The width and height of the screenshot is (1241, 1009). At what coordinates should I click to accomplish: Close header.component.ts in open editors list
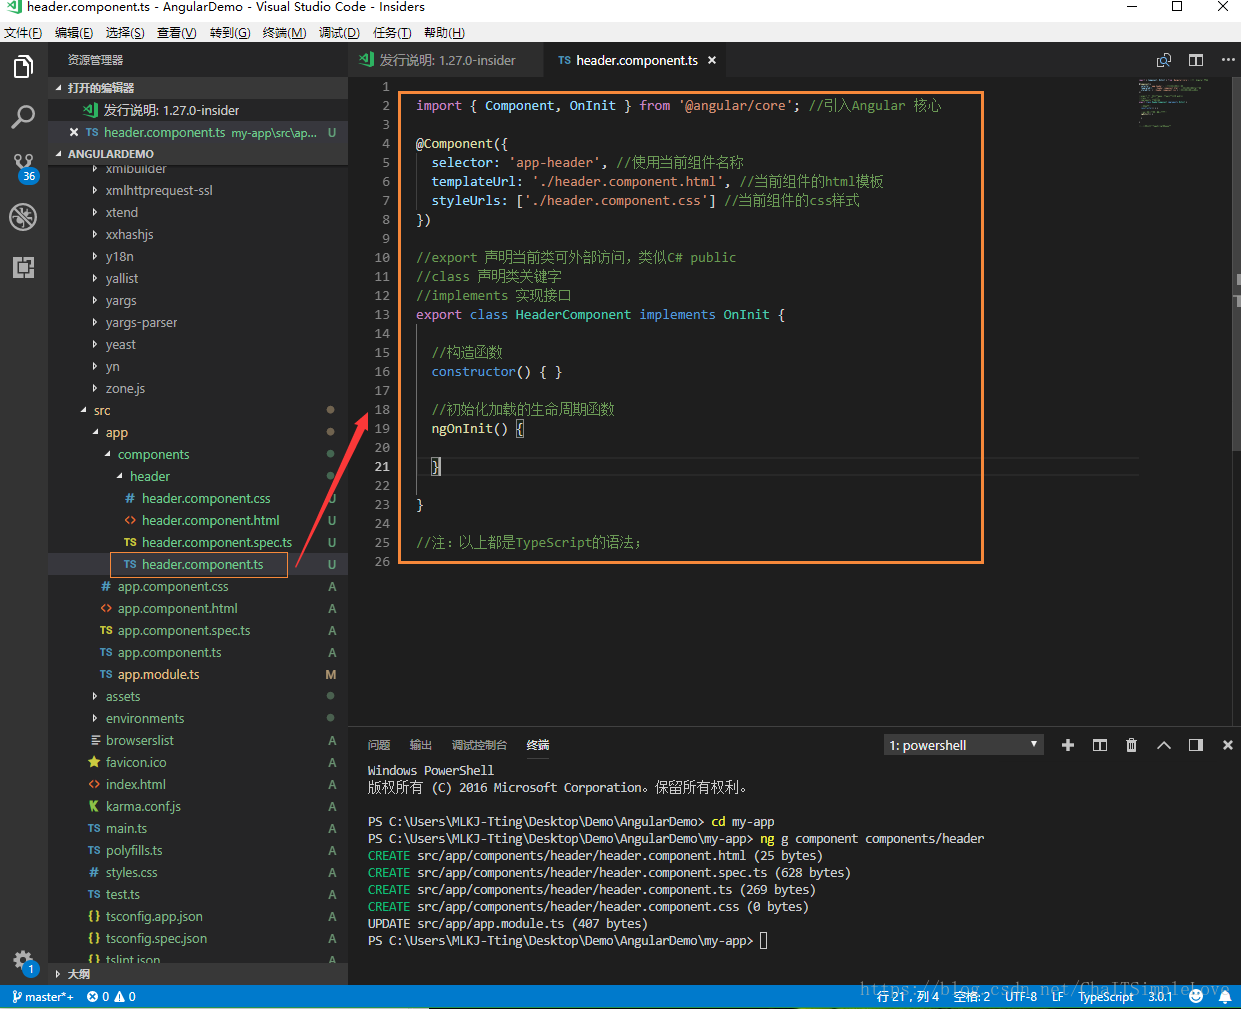coord(74,132)
